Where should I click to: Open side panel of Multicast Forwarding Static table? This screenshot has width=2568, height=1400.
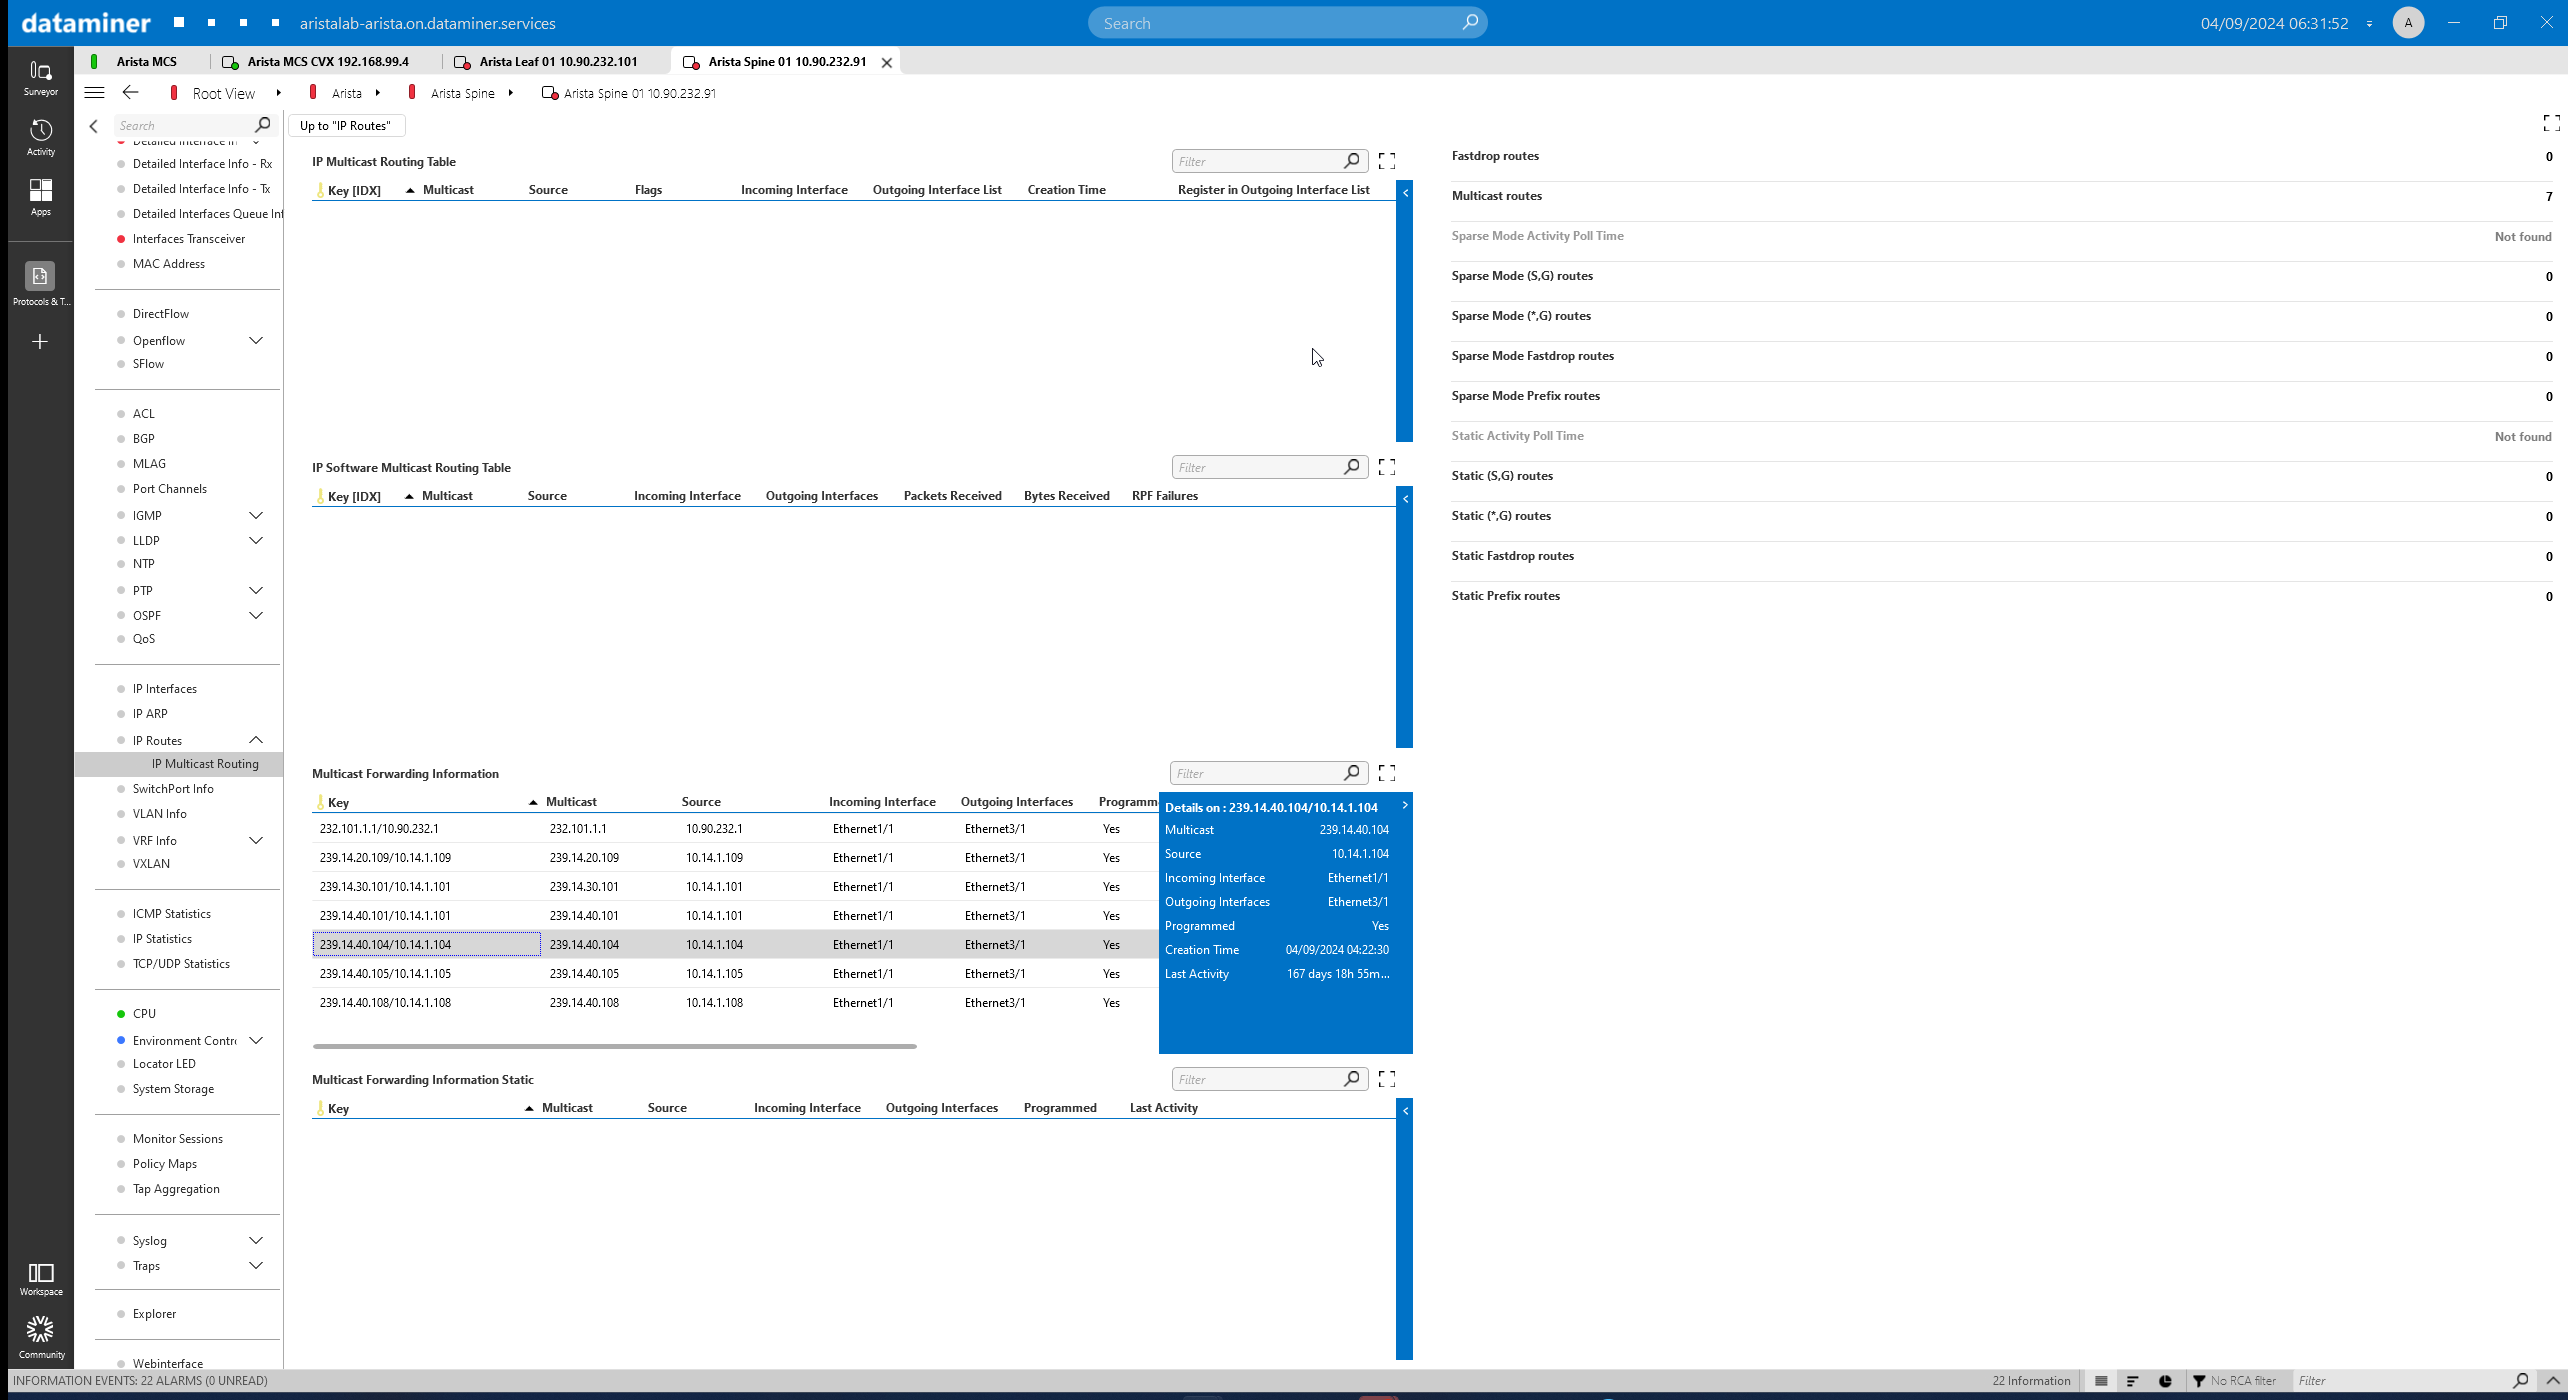(1405, 1111)
